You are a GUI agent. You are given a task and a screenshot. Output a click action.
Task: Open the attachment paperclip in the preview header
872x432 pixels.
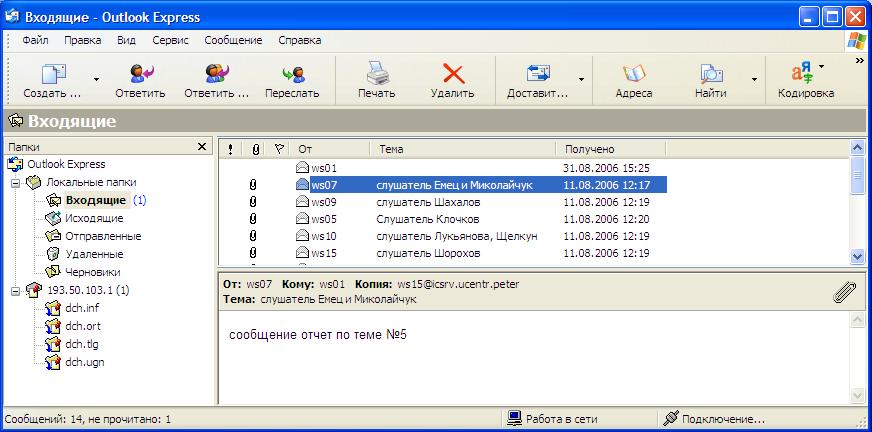click(844, 292)
